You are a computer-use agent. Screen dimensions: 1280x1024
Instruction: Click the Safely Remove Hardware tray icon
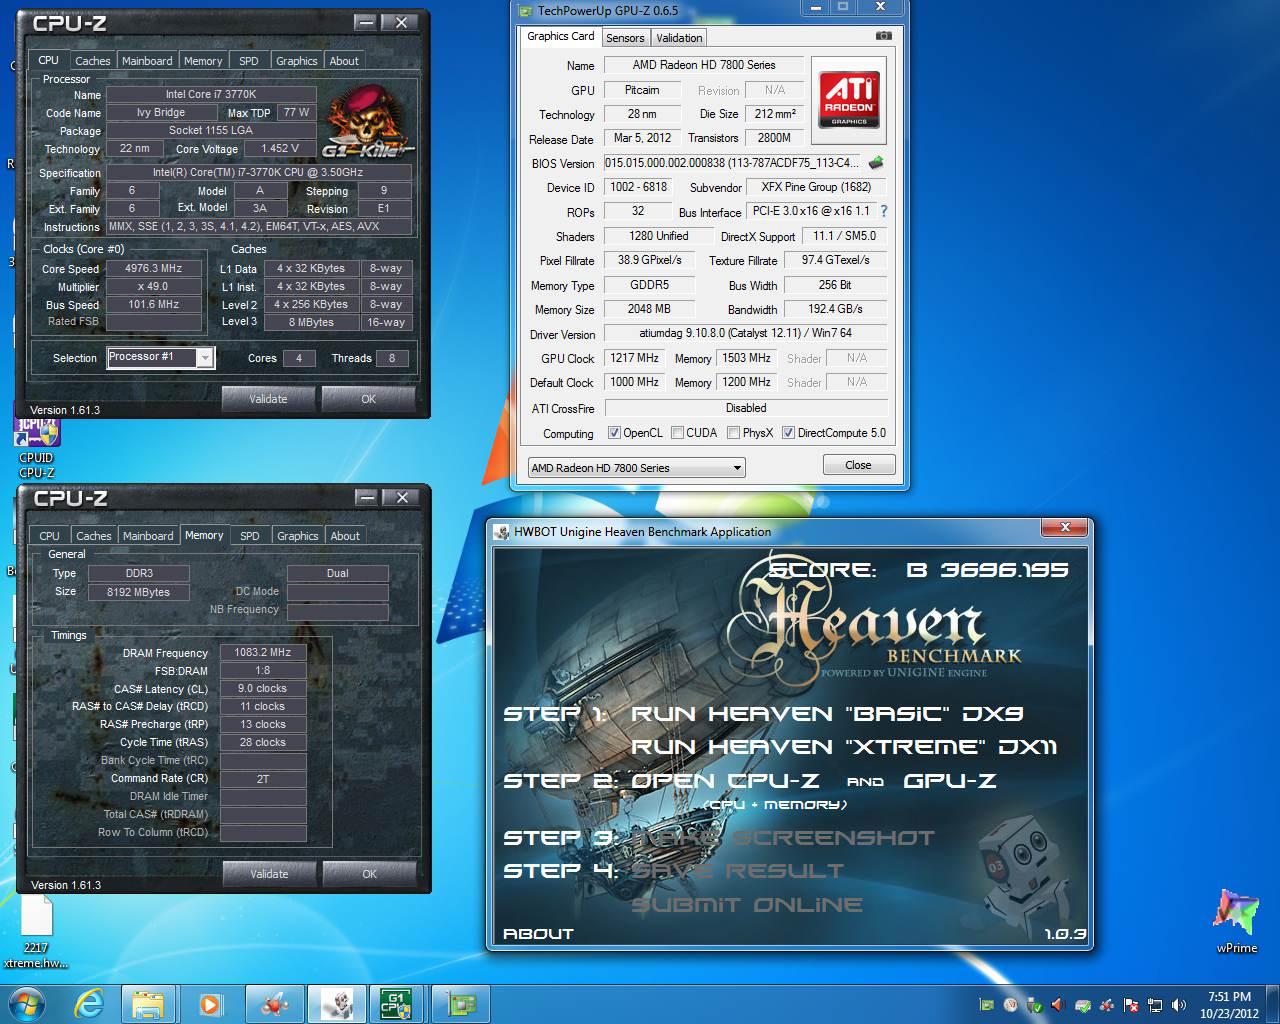(1035, 1005)
